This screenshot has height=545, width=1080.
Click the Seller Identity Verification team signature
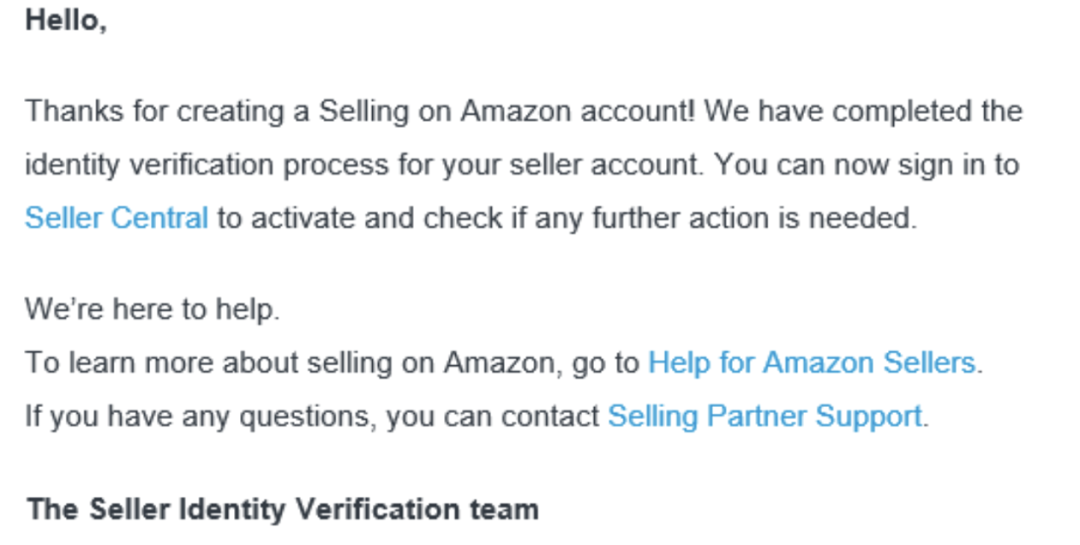[x=283, y=509]
